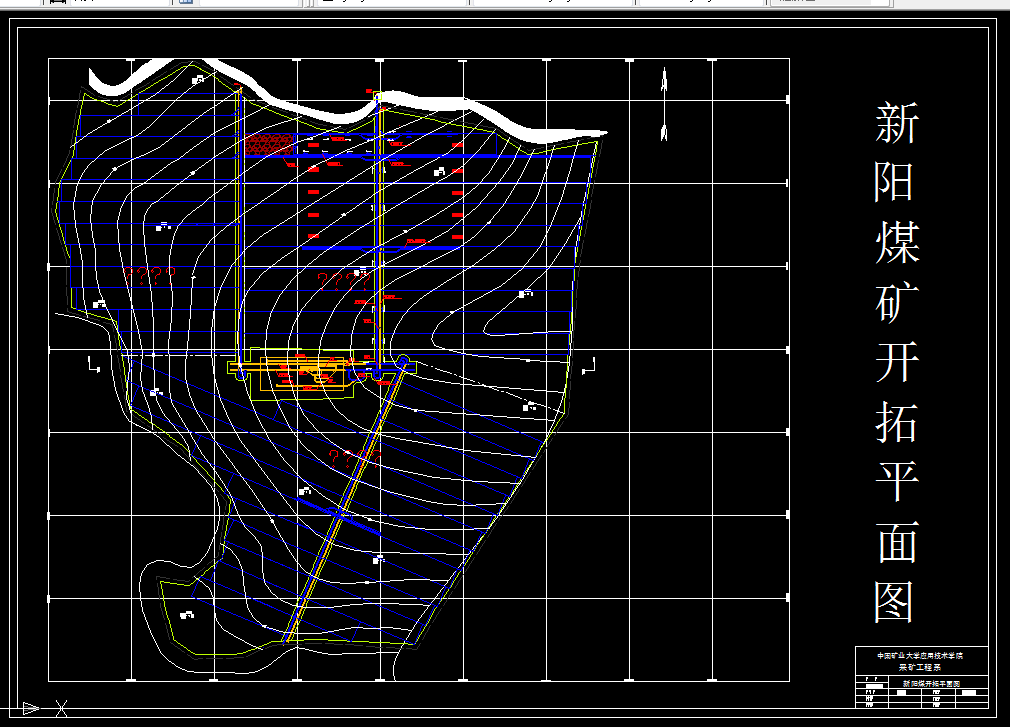
Task: Click the 中国矿业大学应用技术学院 title block text
Action: coord(920,656)
